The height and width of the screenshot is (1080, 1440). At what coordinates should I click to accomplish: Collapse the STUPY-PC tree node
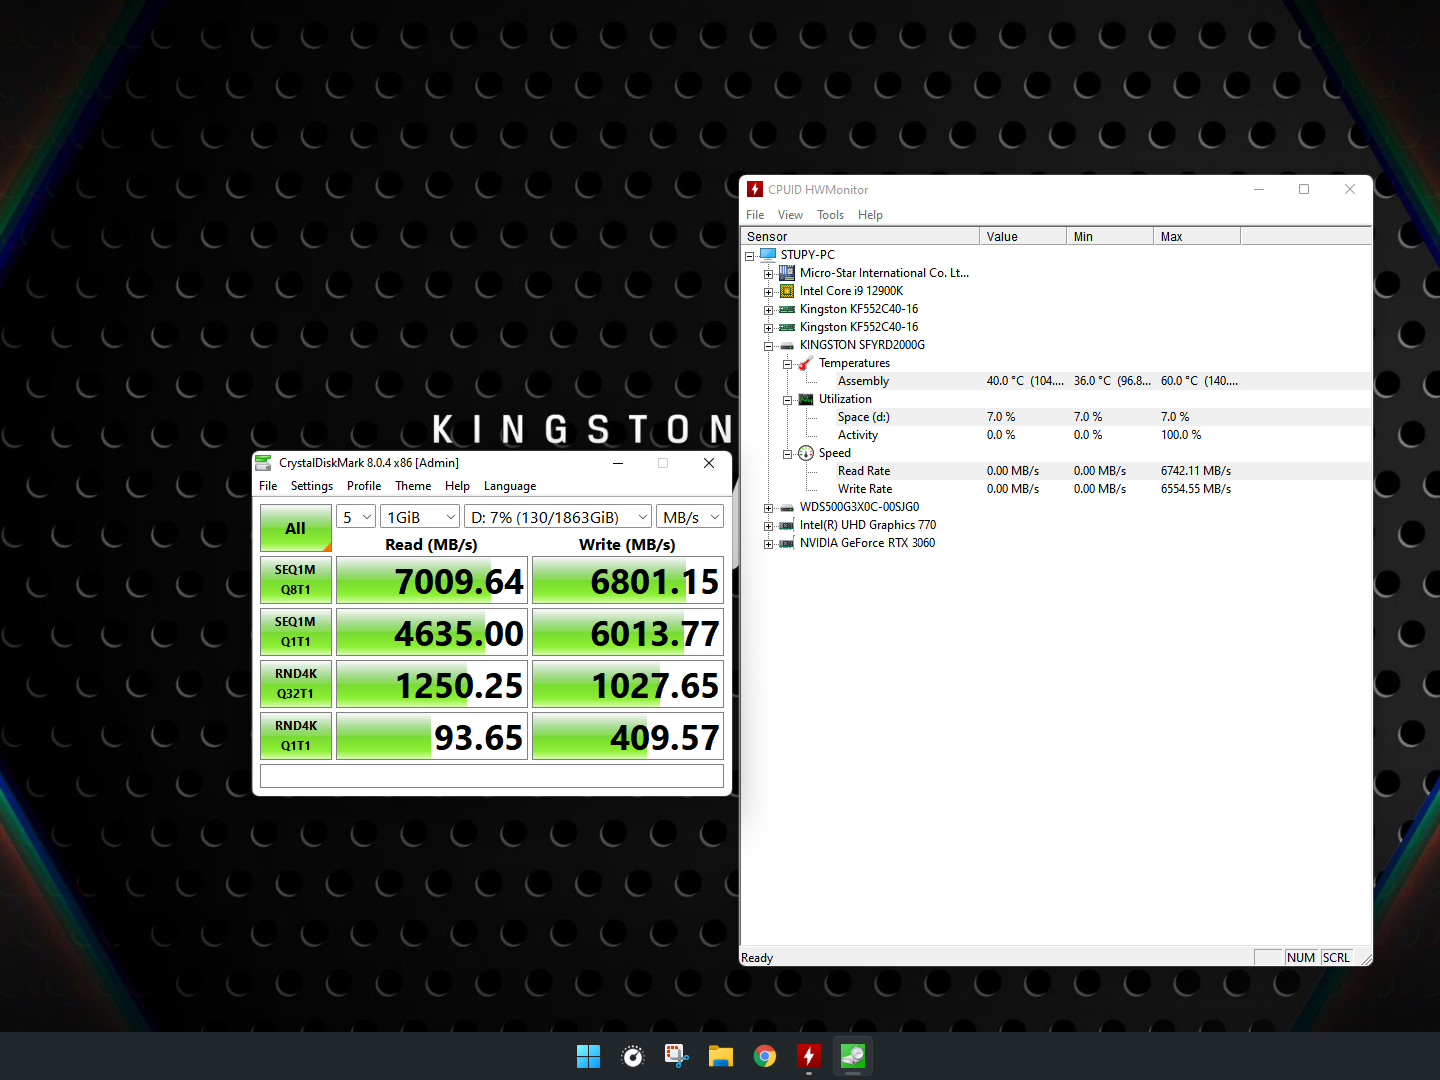coord(749,256)
